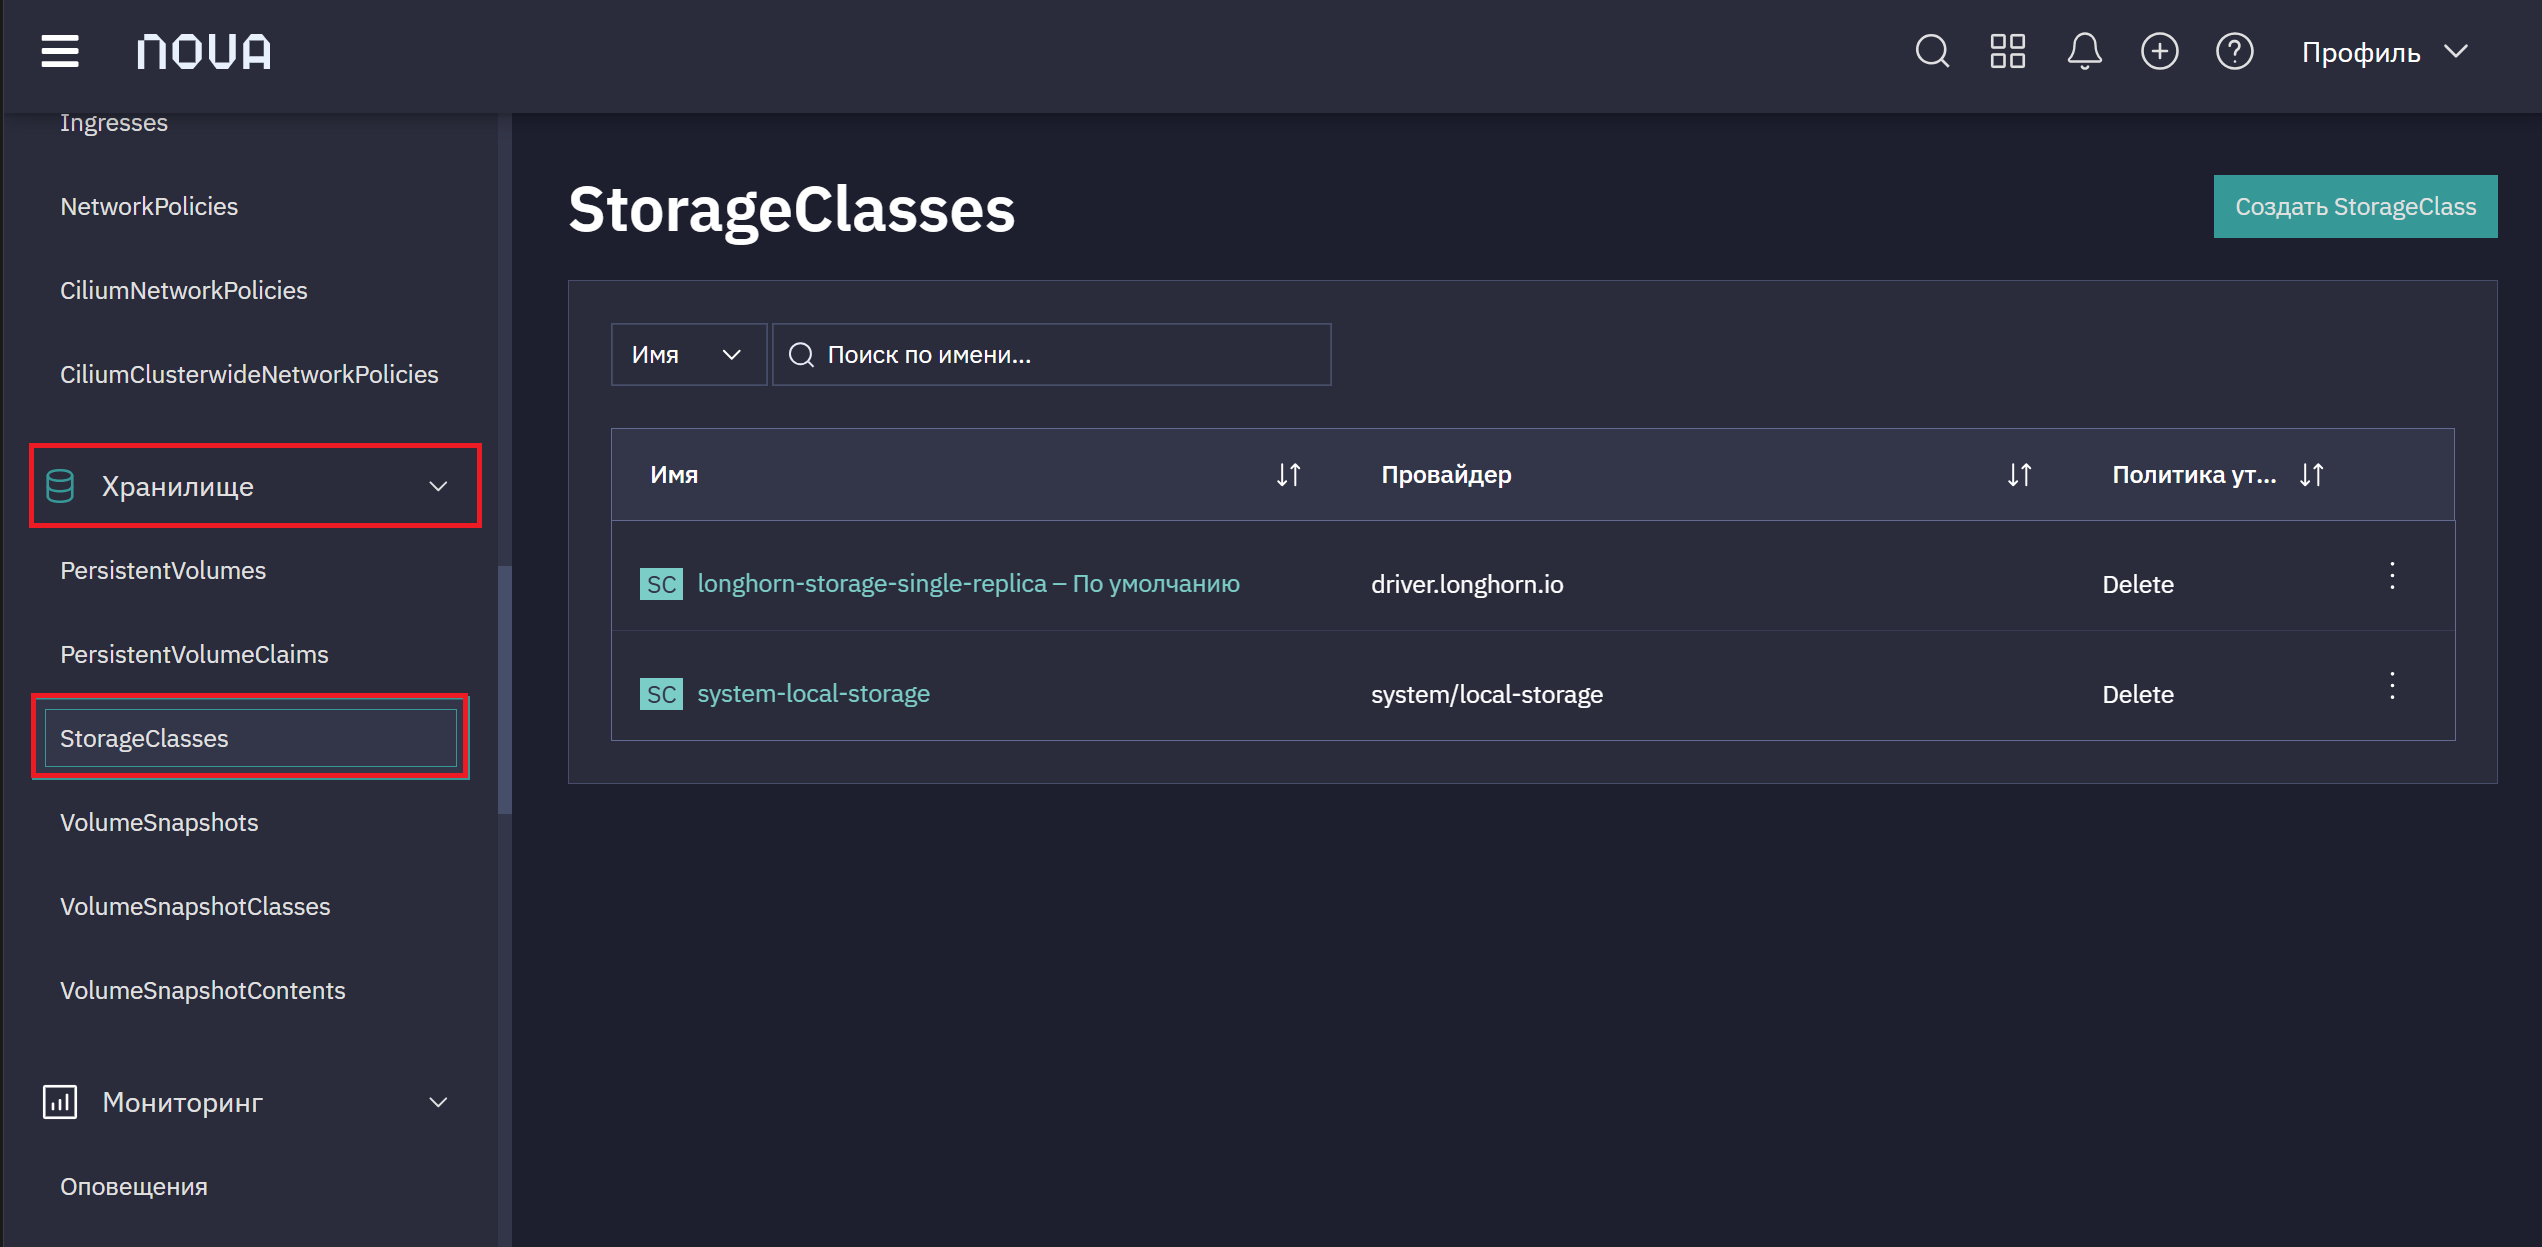This screenshot has height=1247, width=2542.
Task: Open the notifications bell
Action: pos(2084,51)
